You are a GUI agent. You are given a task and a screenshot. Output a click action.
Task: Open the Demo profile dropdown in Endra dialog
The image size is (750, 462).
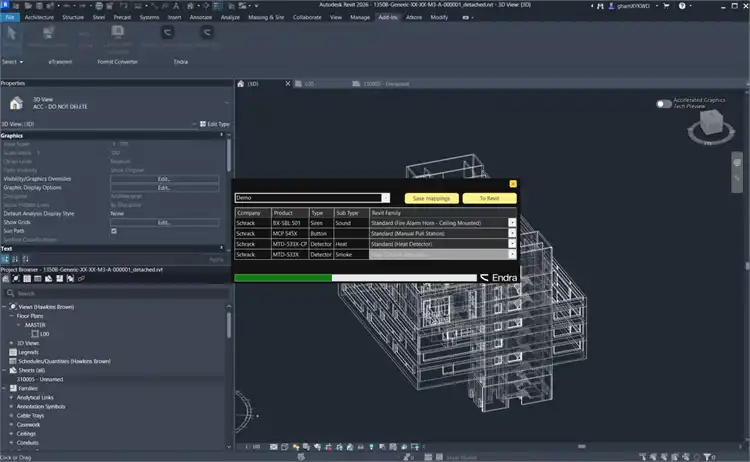[386, 198]
